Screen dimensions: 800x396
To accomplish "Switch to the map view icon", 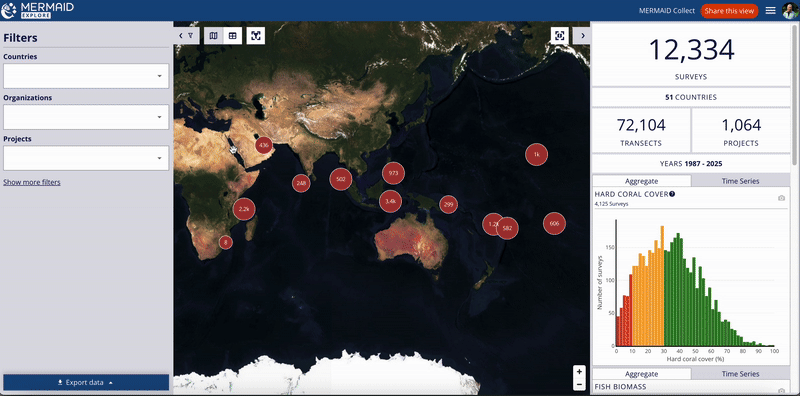I will click(214, 36).
